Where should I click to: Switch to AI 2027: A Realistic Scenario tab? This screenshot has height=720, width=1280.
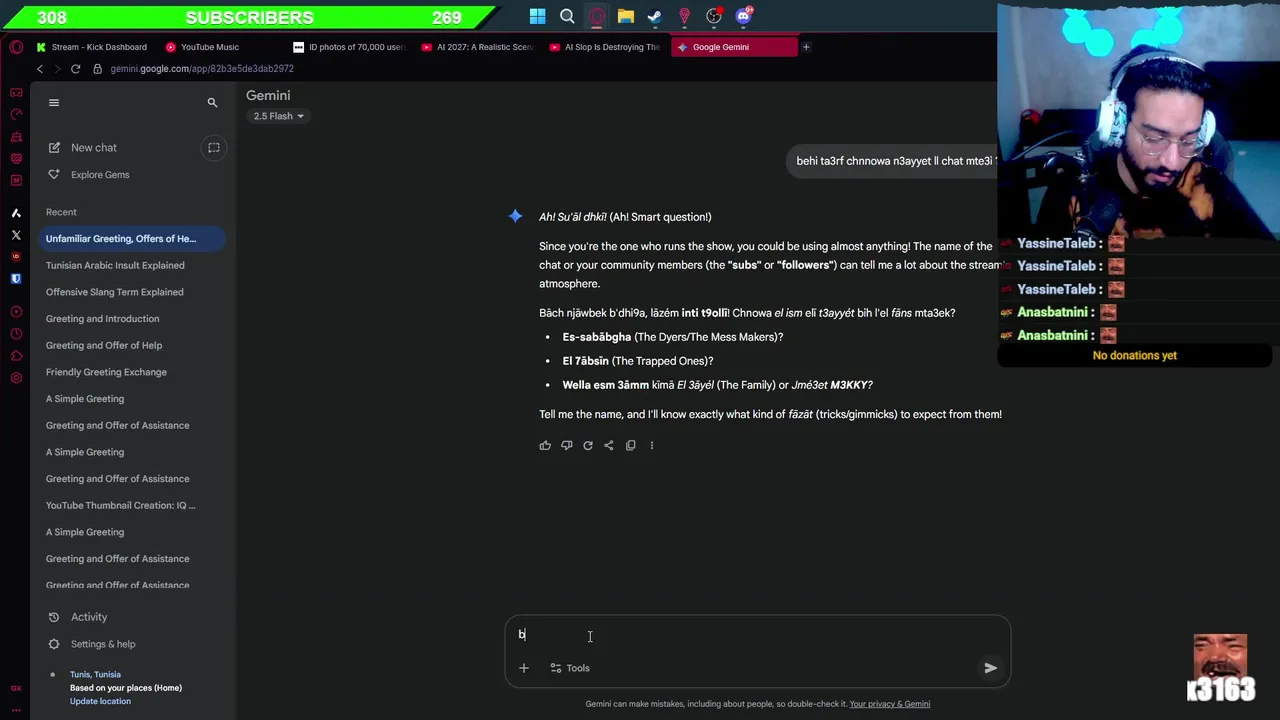[x=478, y=47]
